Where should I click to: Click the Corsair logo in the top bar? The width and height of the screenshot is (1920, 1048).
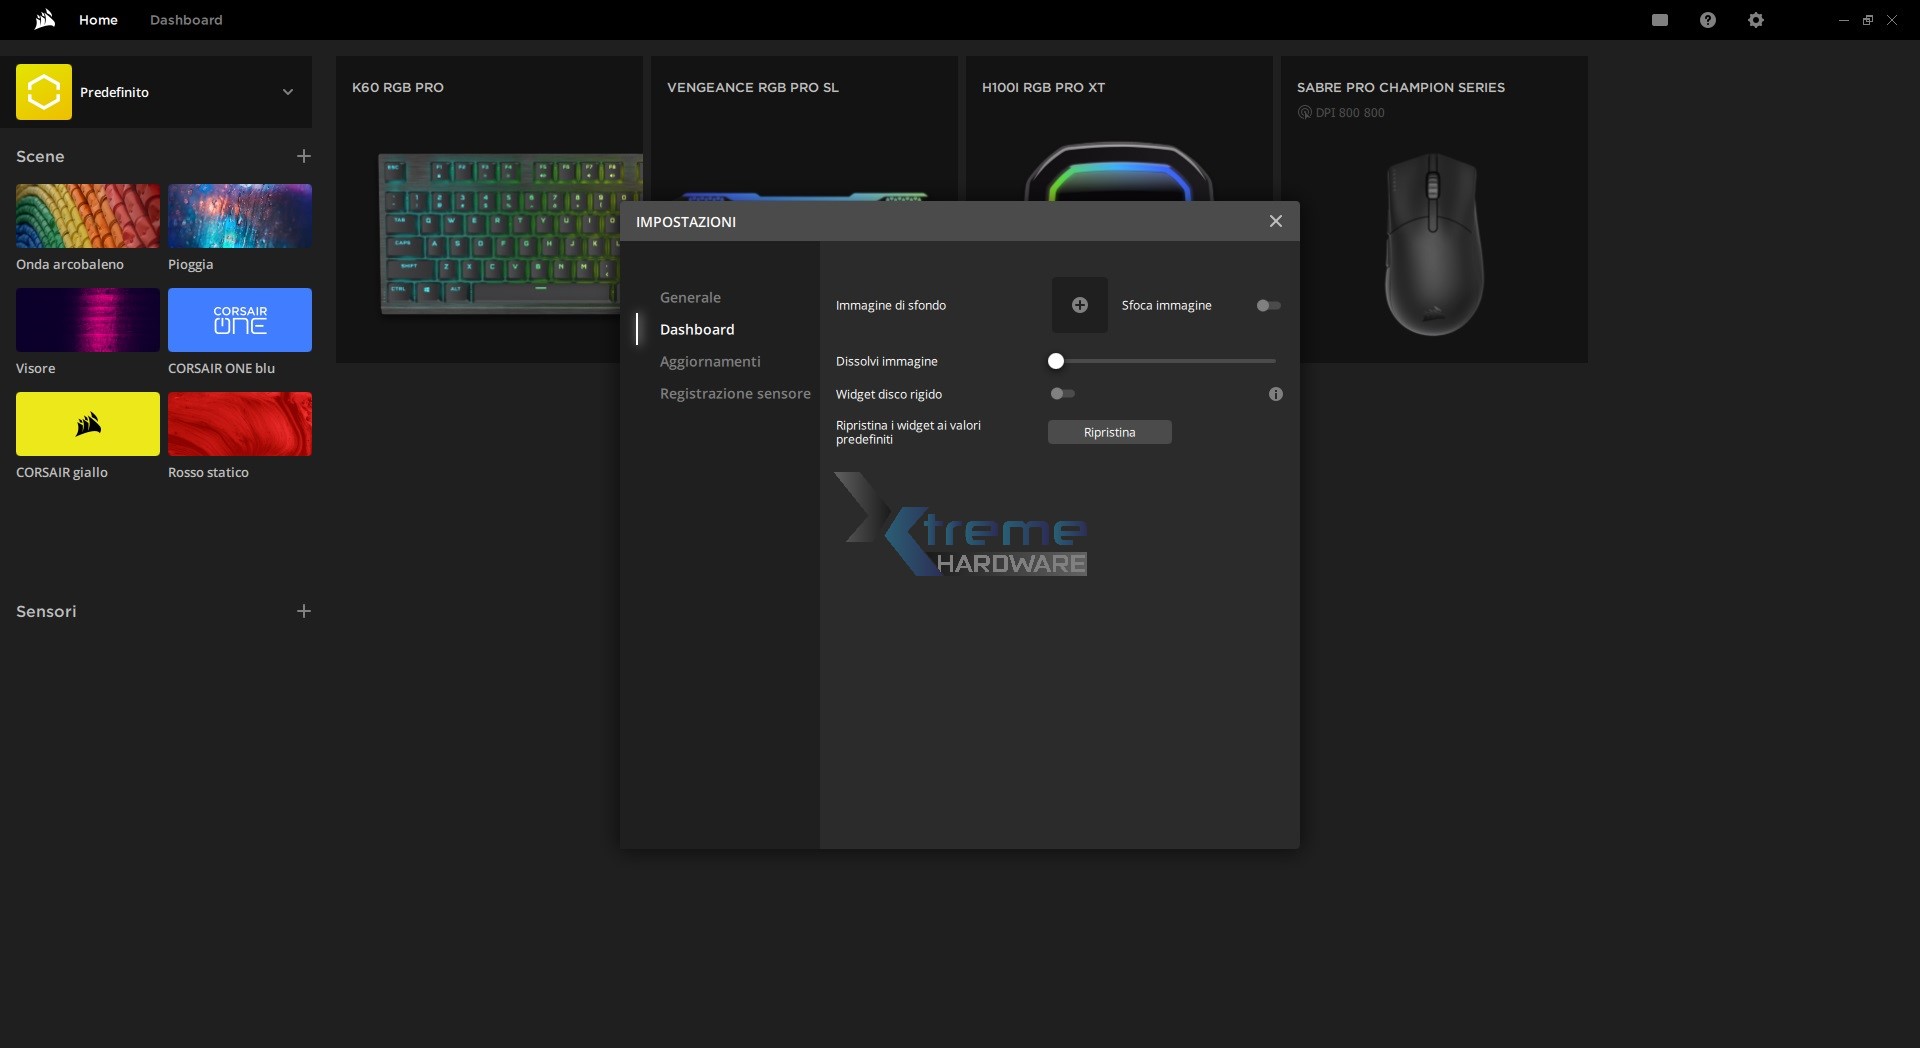click(44, 19)
